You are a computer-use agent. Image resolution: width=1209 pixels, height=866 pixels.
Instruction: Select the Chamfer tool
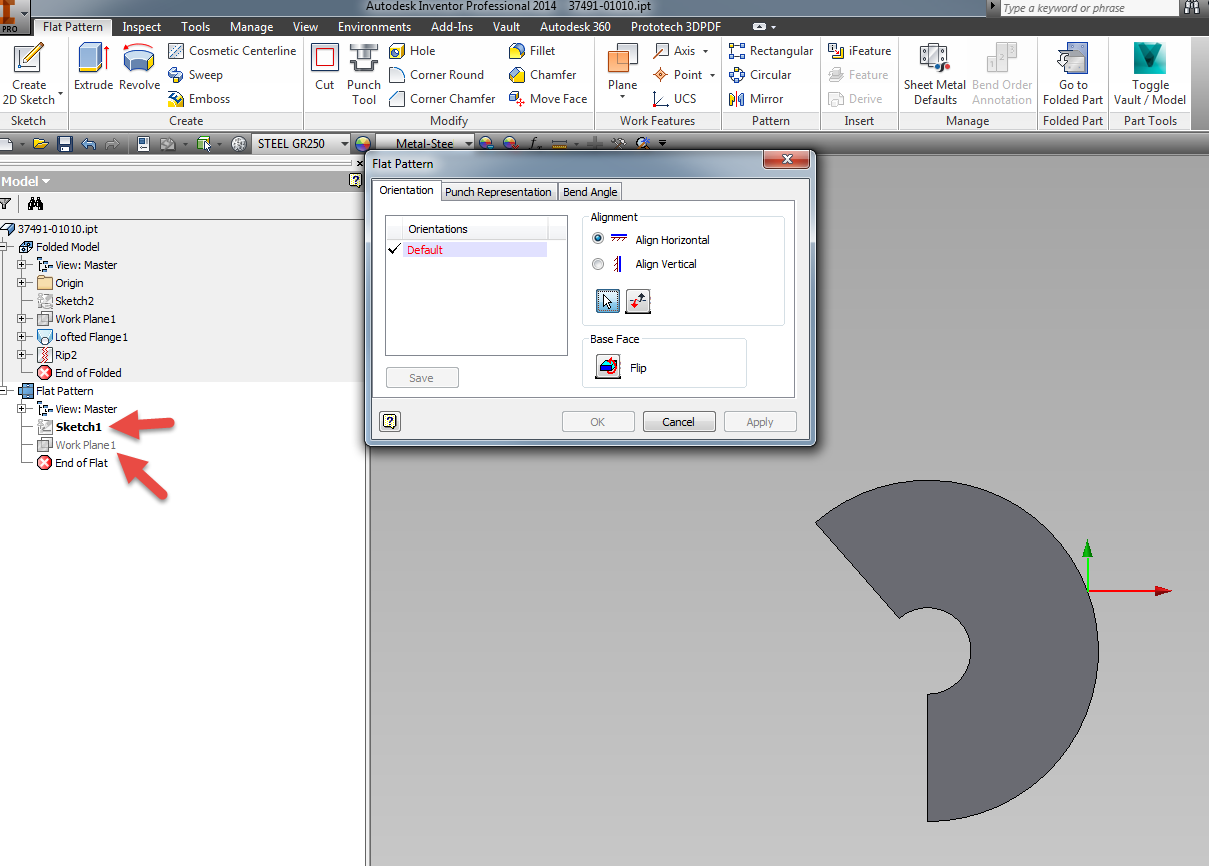pos(543,74)
